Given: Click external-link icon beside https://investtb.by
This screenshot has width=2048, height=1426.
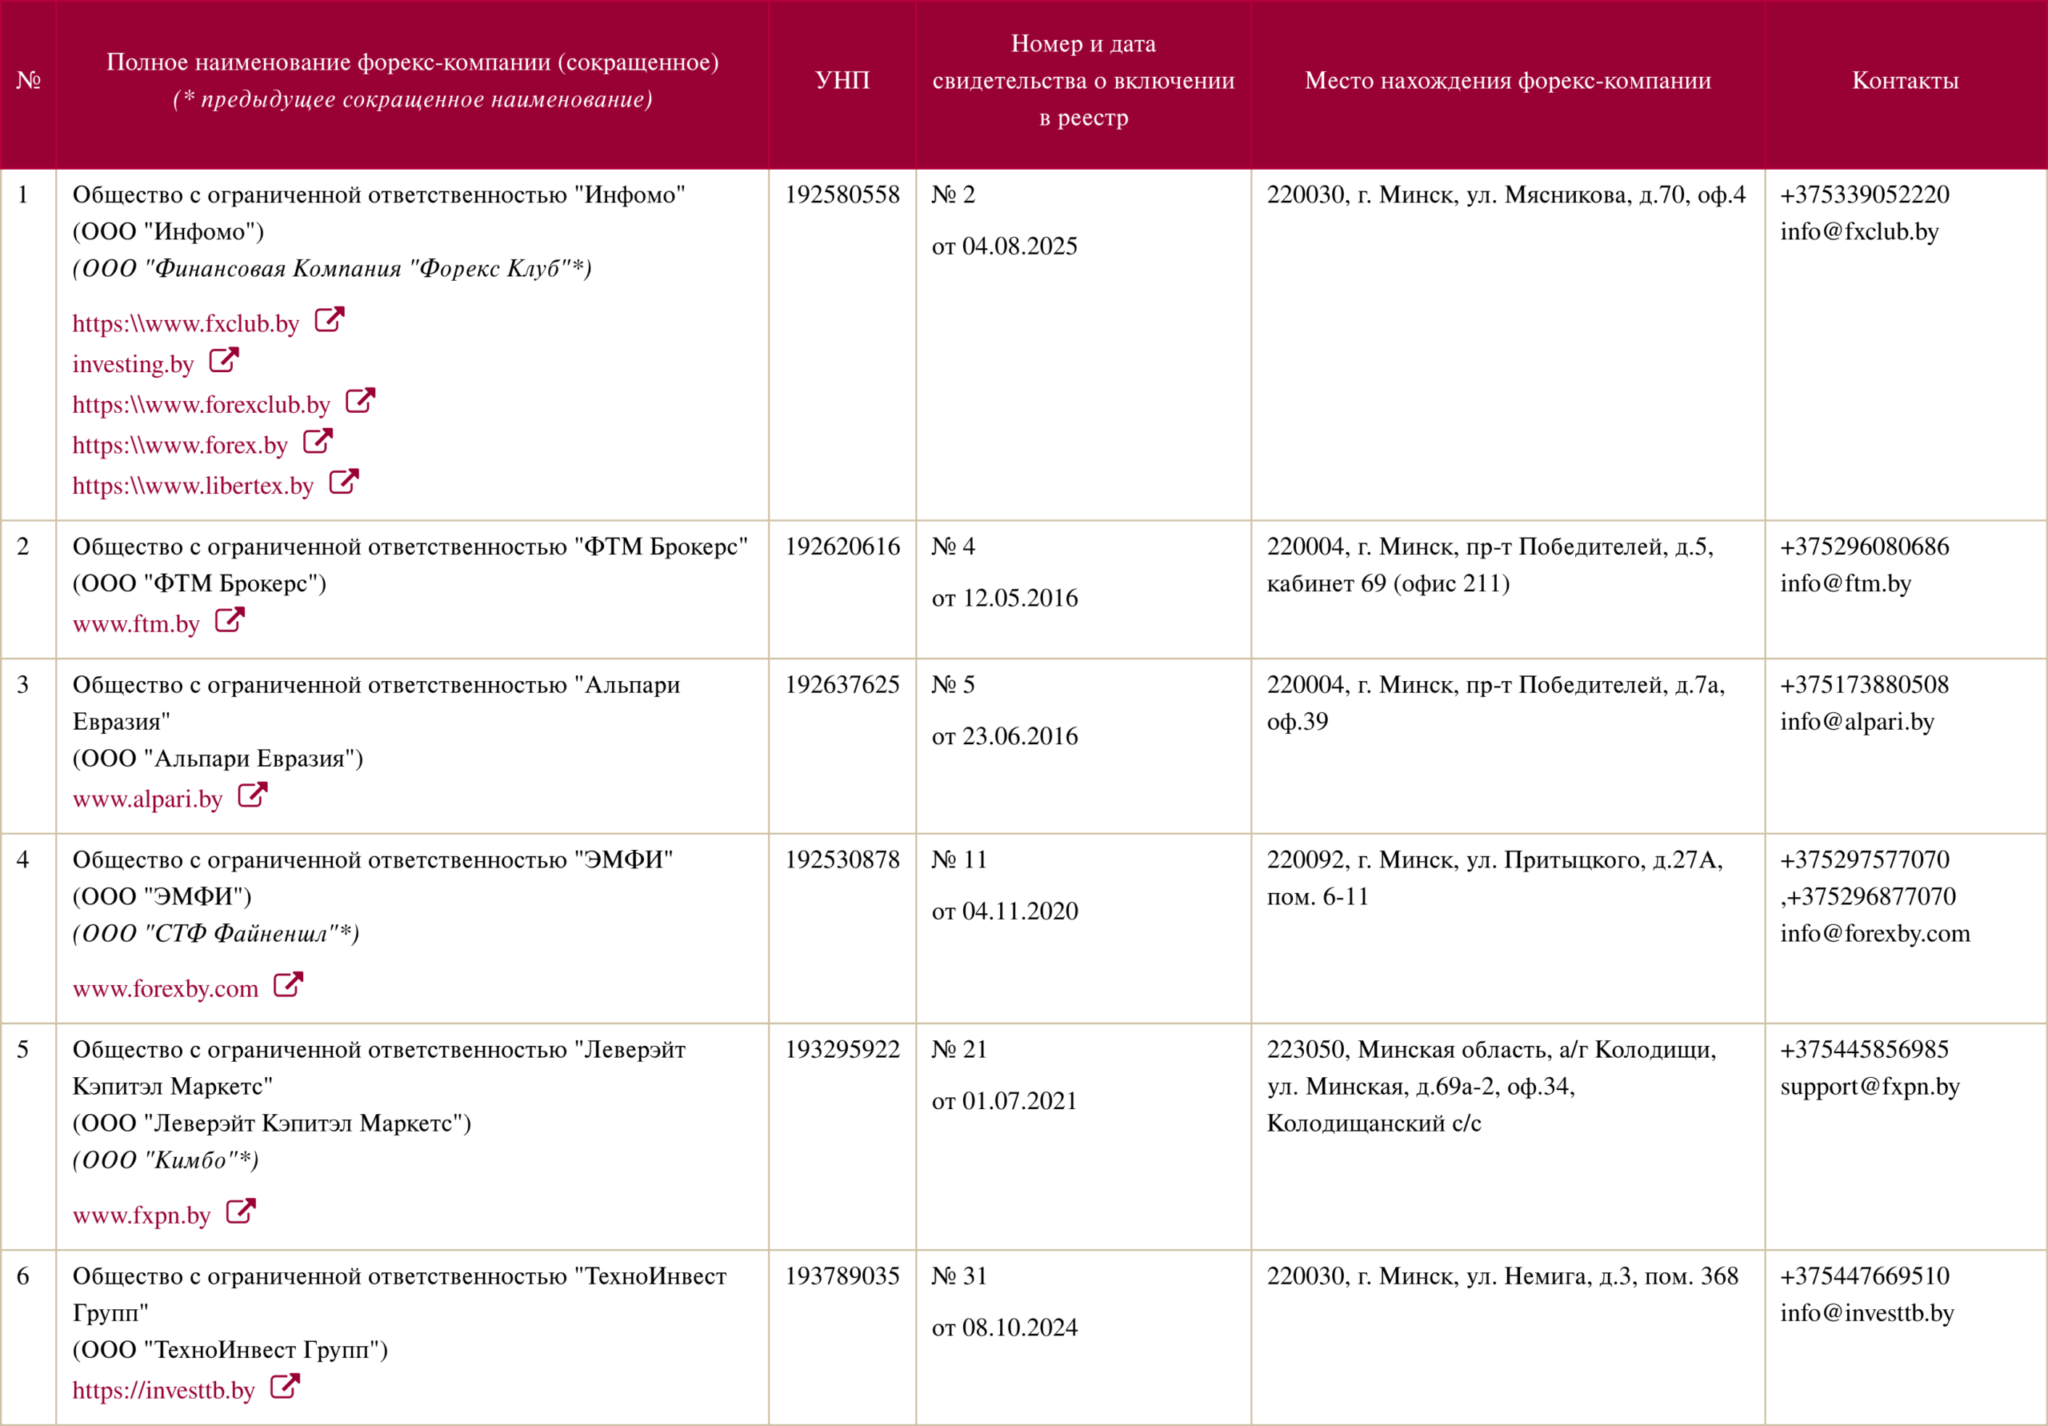Looking at the screenshot, I should pyautogui.click(x=285, y=1386).
